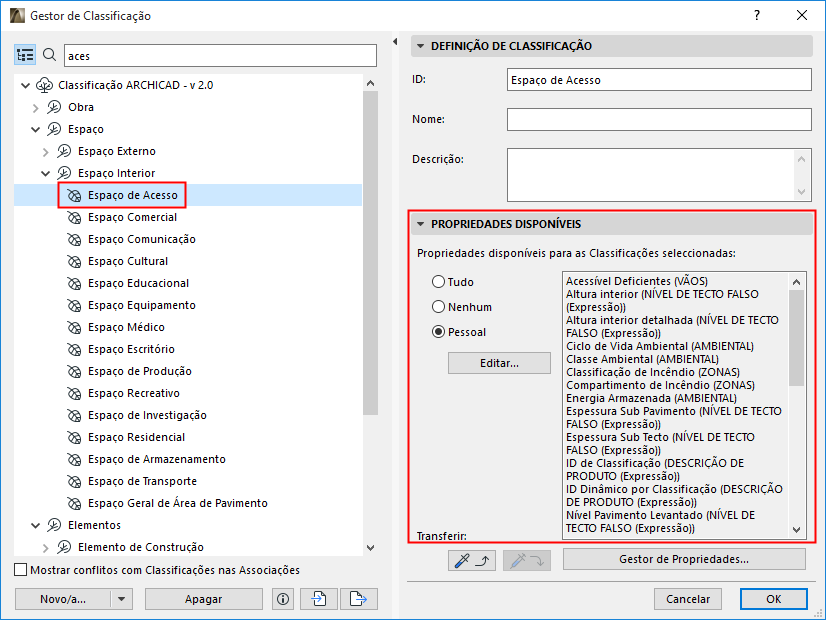Click the Espaço Recreativo leaf icon

pos(74,393)
